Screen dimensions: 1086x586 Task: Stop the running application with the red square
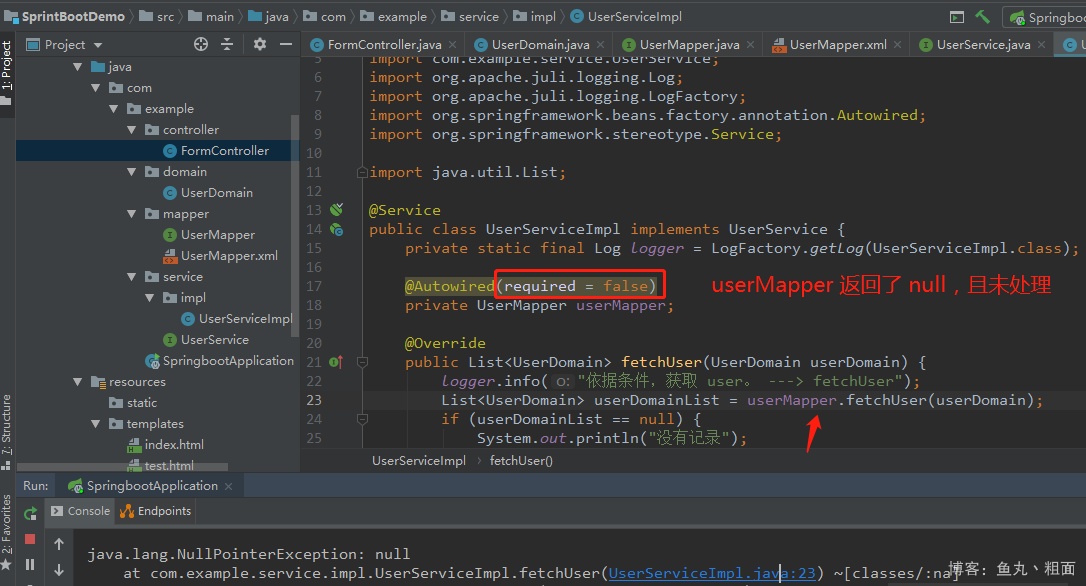coord(30,539)
